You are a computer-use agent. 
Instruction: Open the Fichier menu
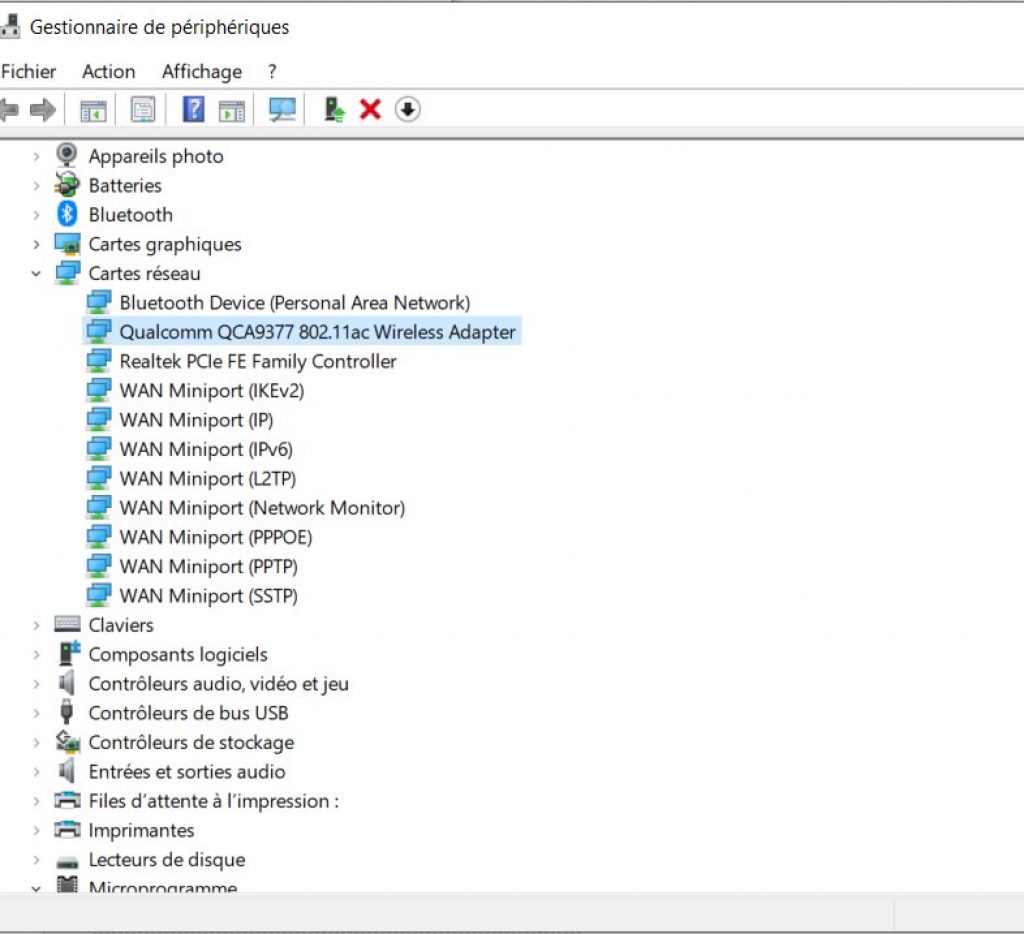(29, 72)
